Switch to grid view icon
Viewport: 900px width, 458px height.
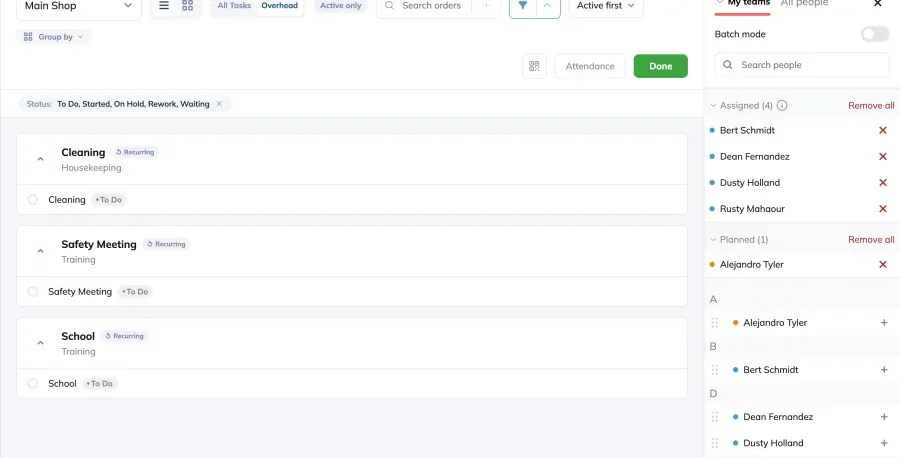[187, 6]
